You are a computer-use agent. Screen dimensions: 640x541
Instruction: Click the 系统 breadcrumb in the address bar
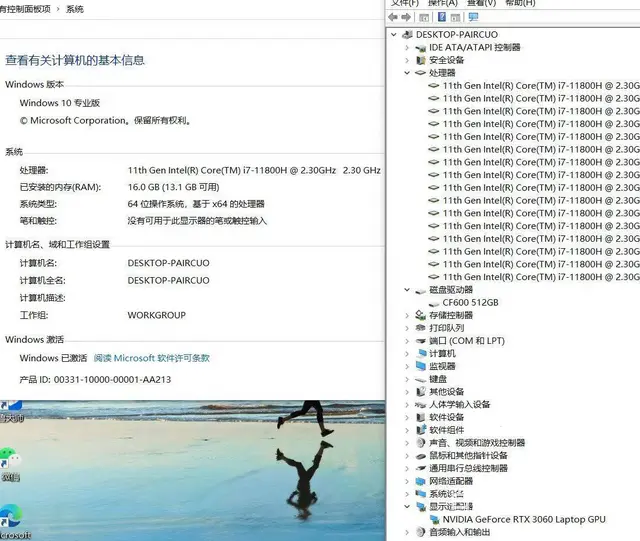click(75, 9)
